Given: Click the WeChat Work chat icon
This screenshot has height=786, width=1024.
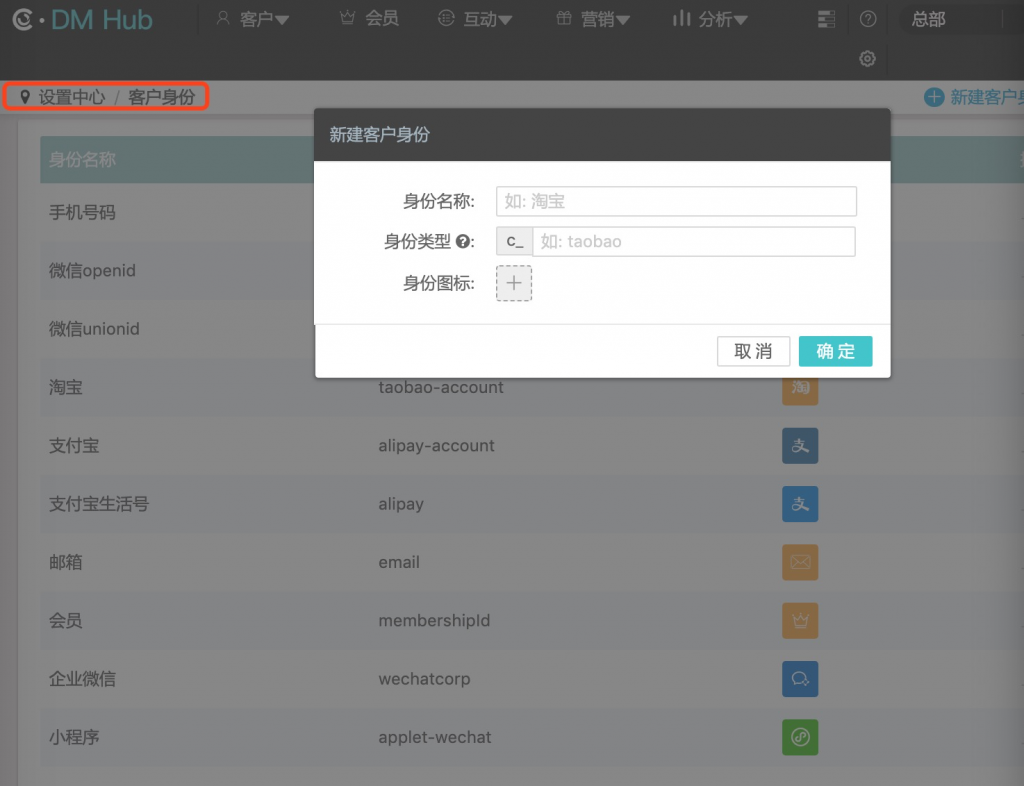Looking at the screenshot, I should tap(800, 679).
